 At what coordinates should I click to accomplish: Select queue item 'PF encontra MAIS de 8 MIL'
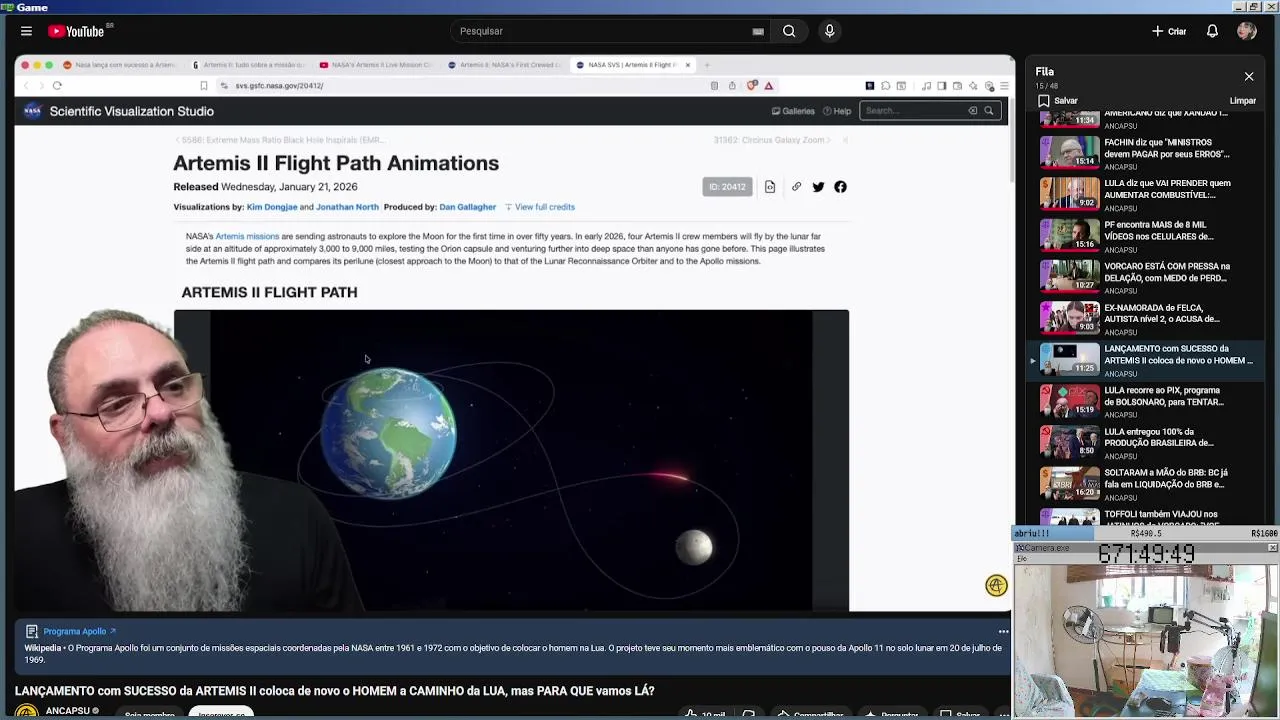[1146, 236]
